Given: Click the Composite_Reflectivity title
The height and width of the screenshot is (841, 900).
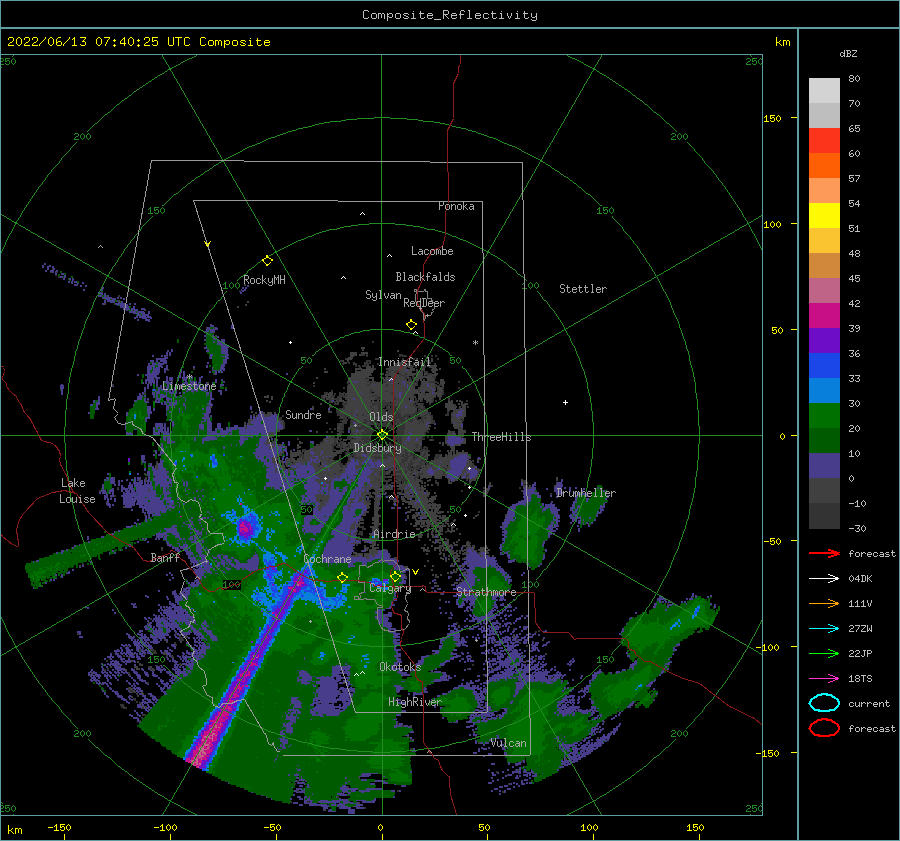Looking at the screenshot, I should tap(450, 15).
